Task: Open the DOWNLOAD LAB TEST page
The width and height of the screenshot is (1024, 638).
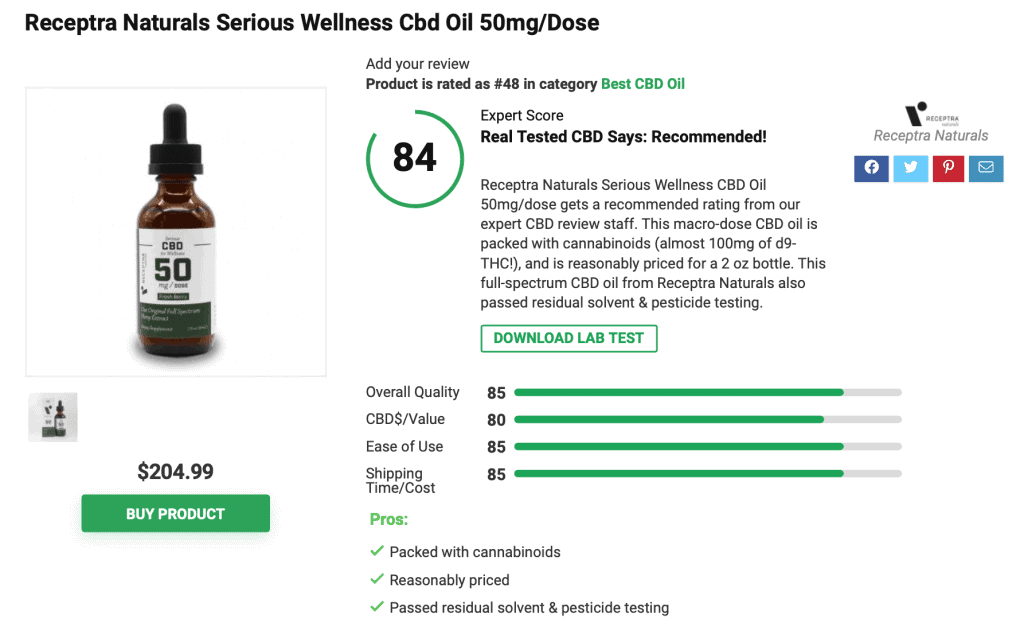Action: pyautogui.click(x=568, y=338)
